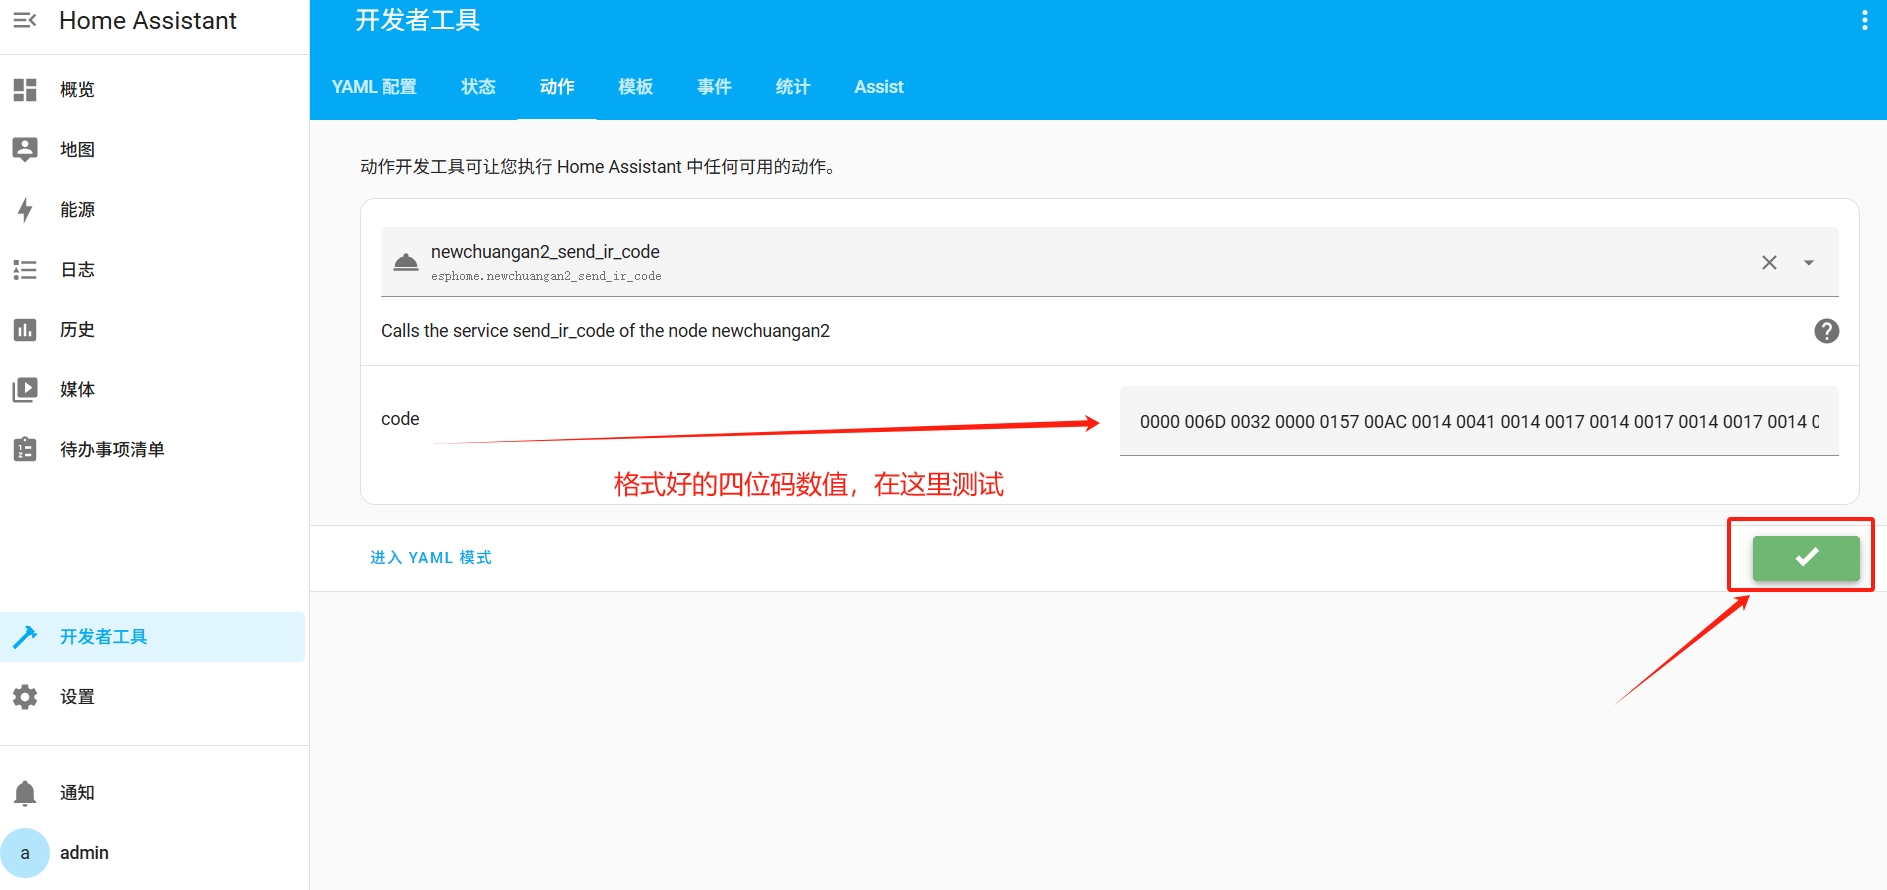Click the Home Assistant title
The image size is (1887, 890).
(x=148, y=21)
